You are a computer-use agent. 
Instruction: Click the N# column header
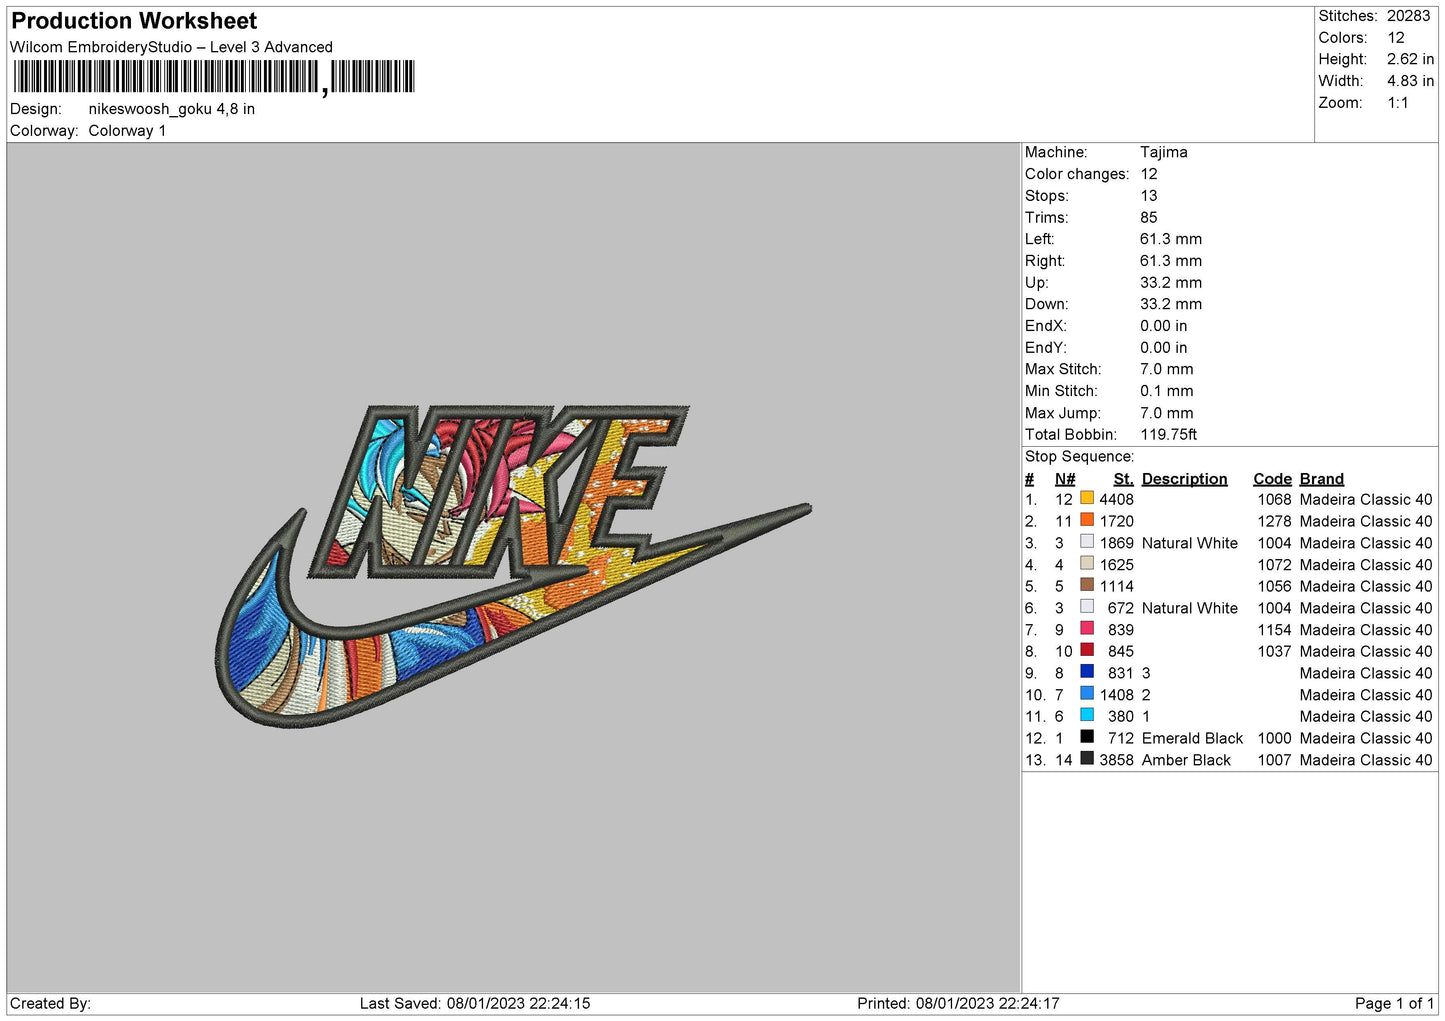(x=1064, y=479)
